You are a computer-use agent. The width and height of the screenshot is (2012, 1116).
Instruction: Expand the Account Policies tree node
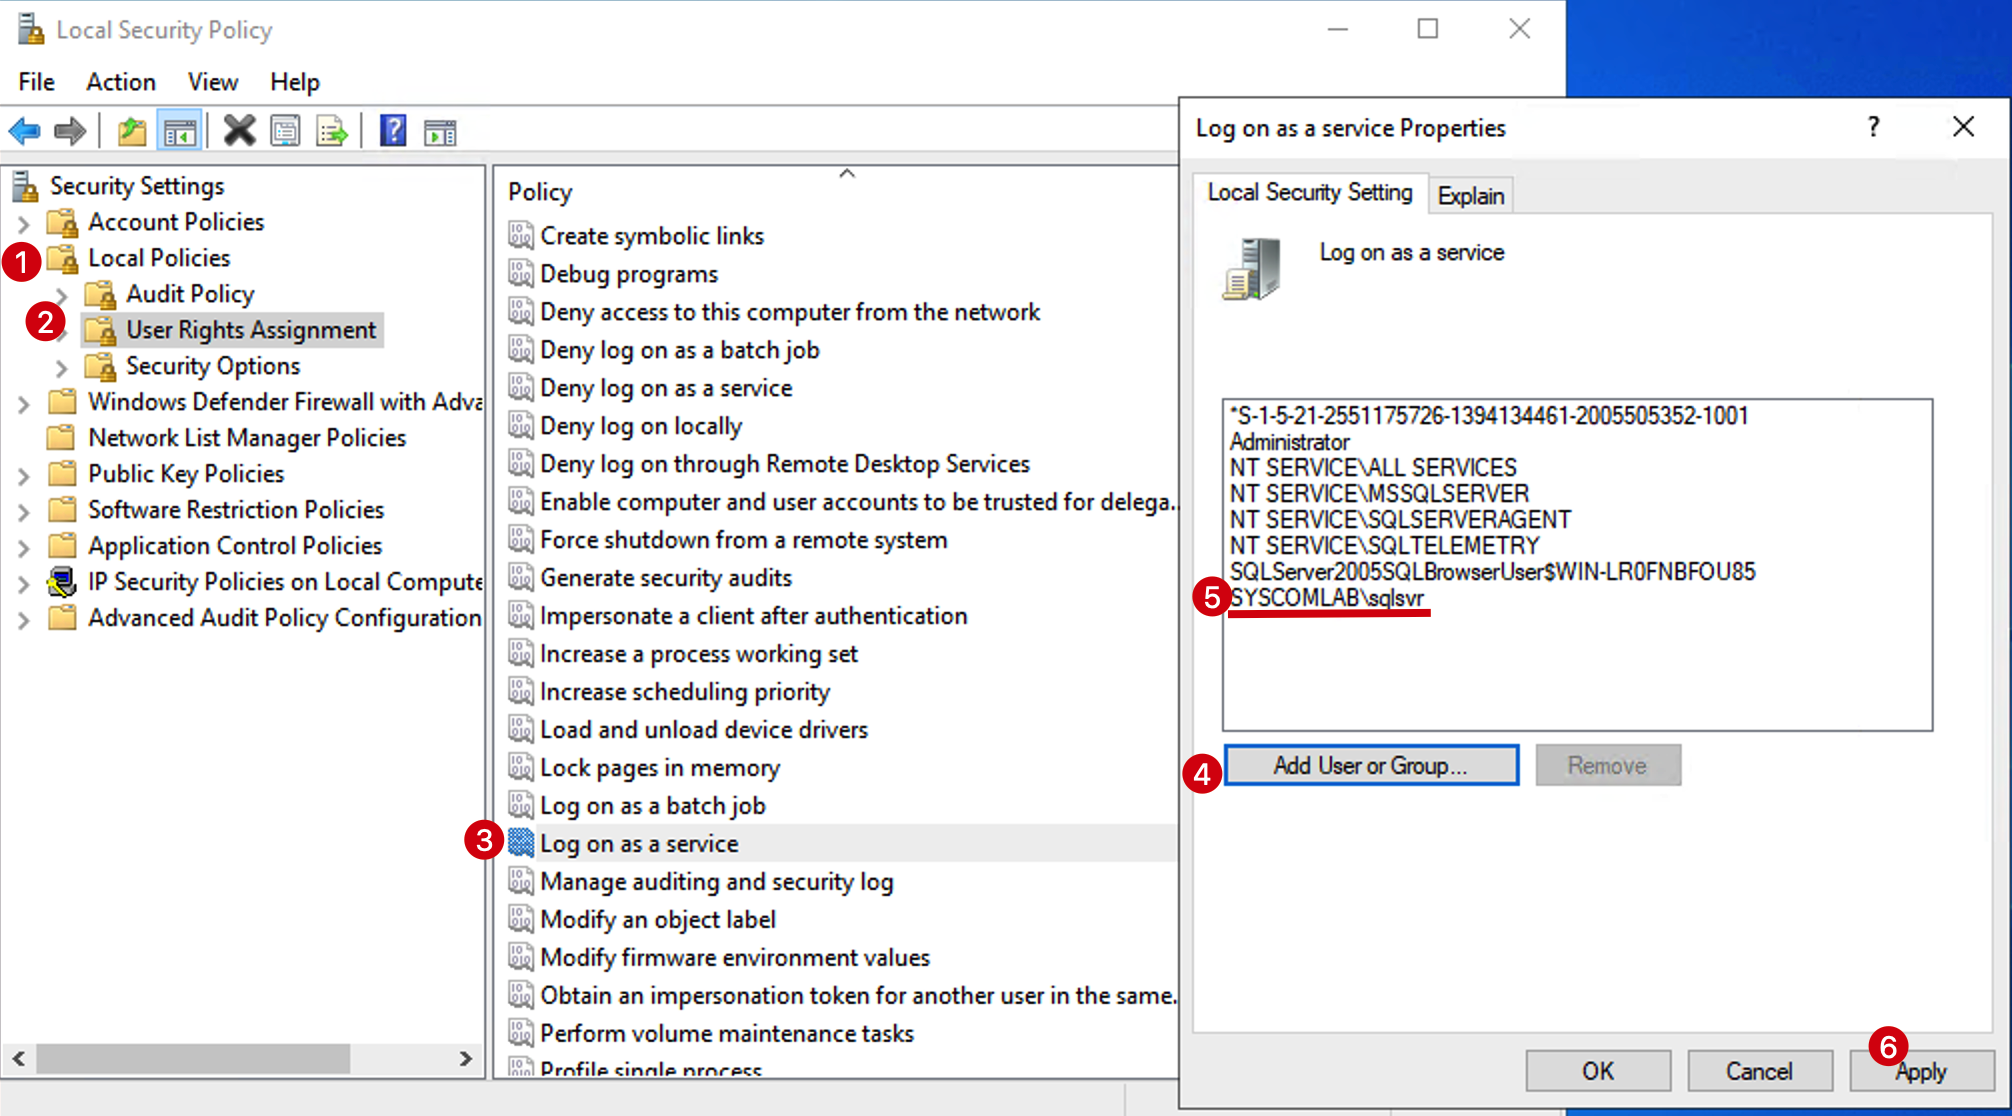[x=24, y=223]
